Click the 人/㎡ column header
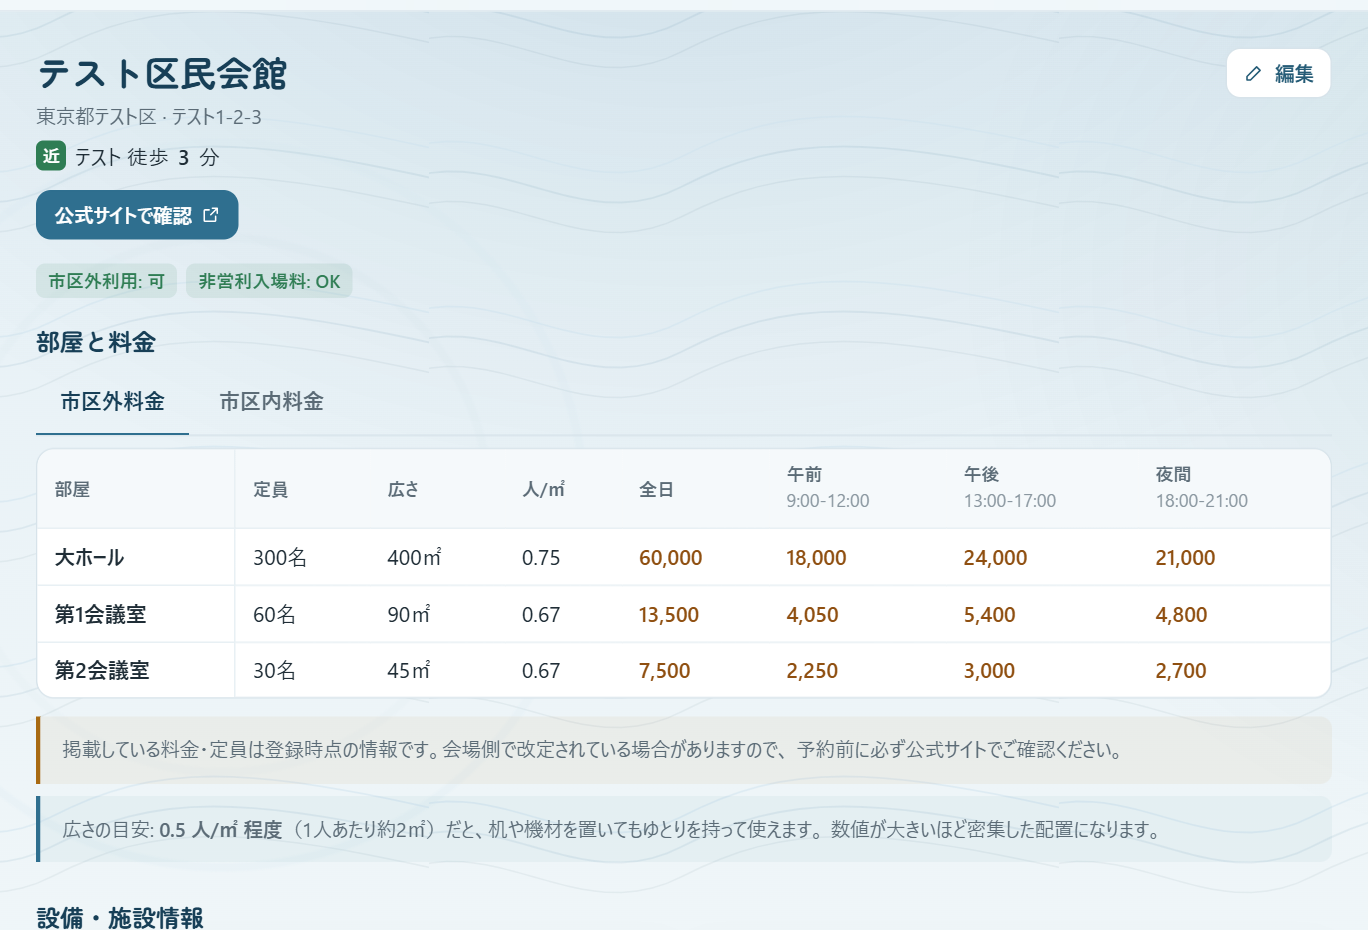The width and height of the screenshot is (1368, 930). coord(543,489)
